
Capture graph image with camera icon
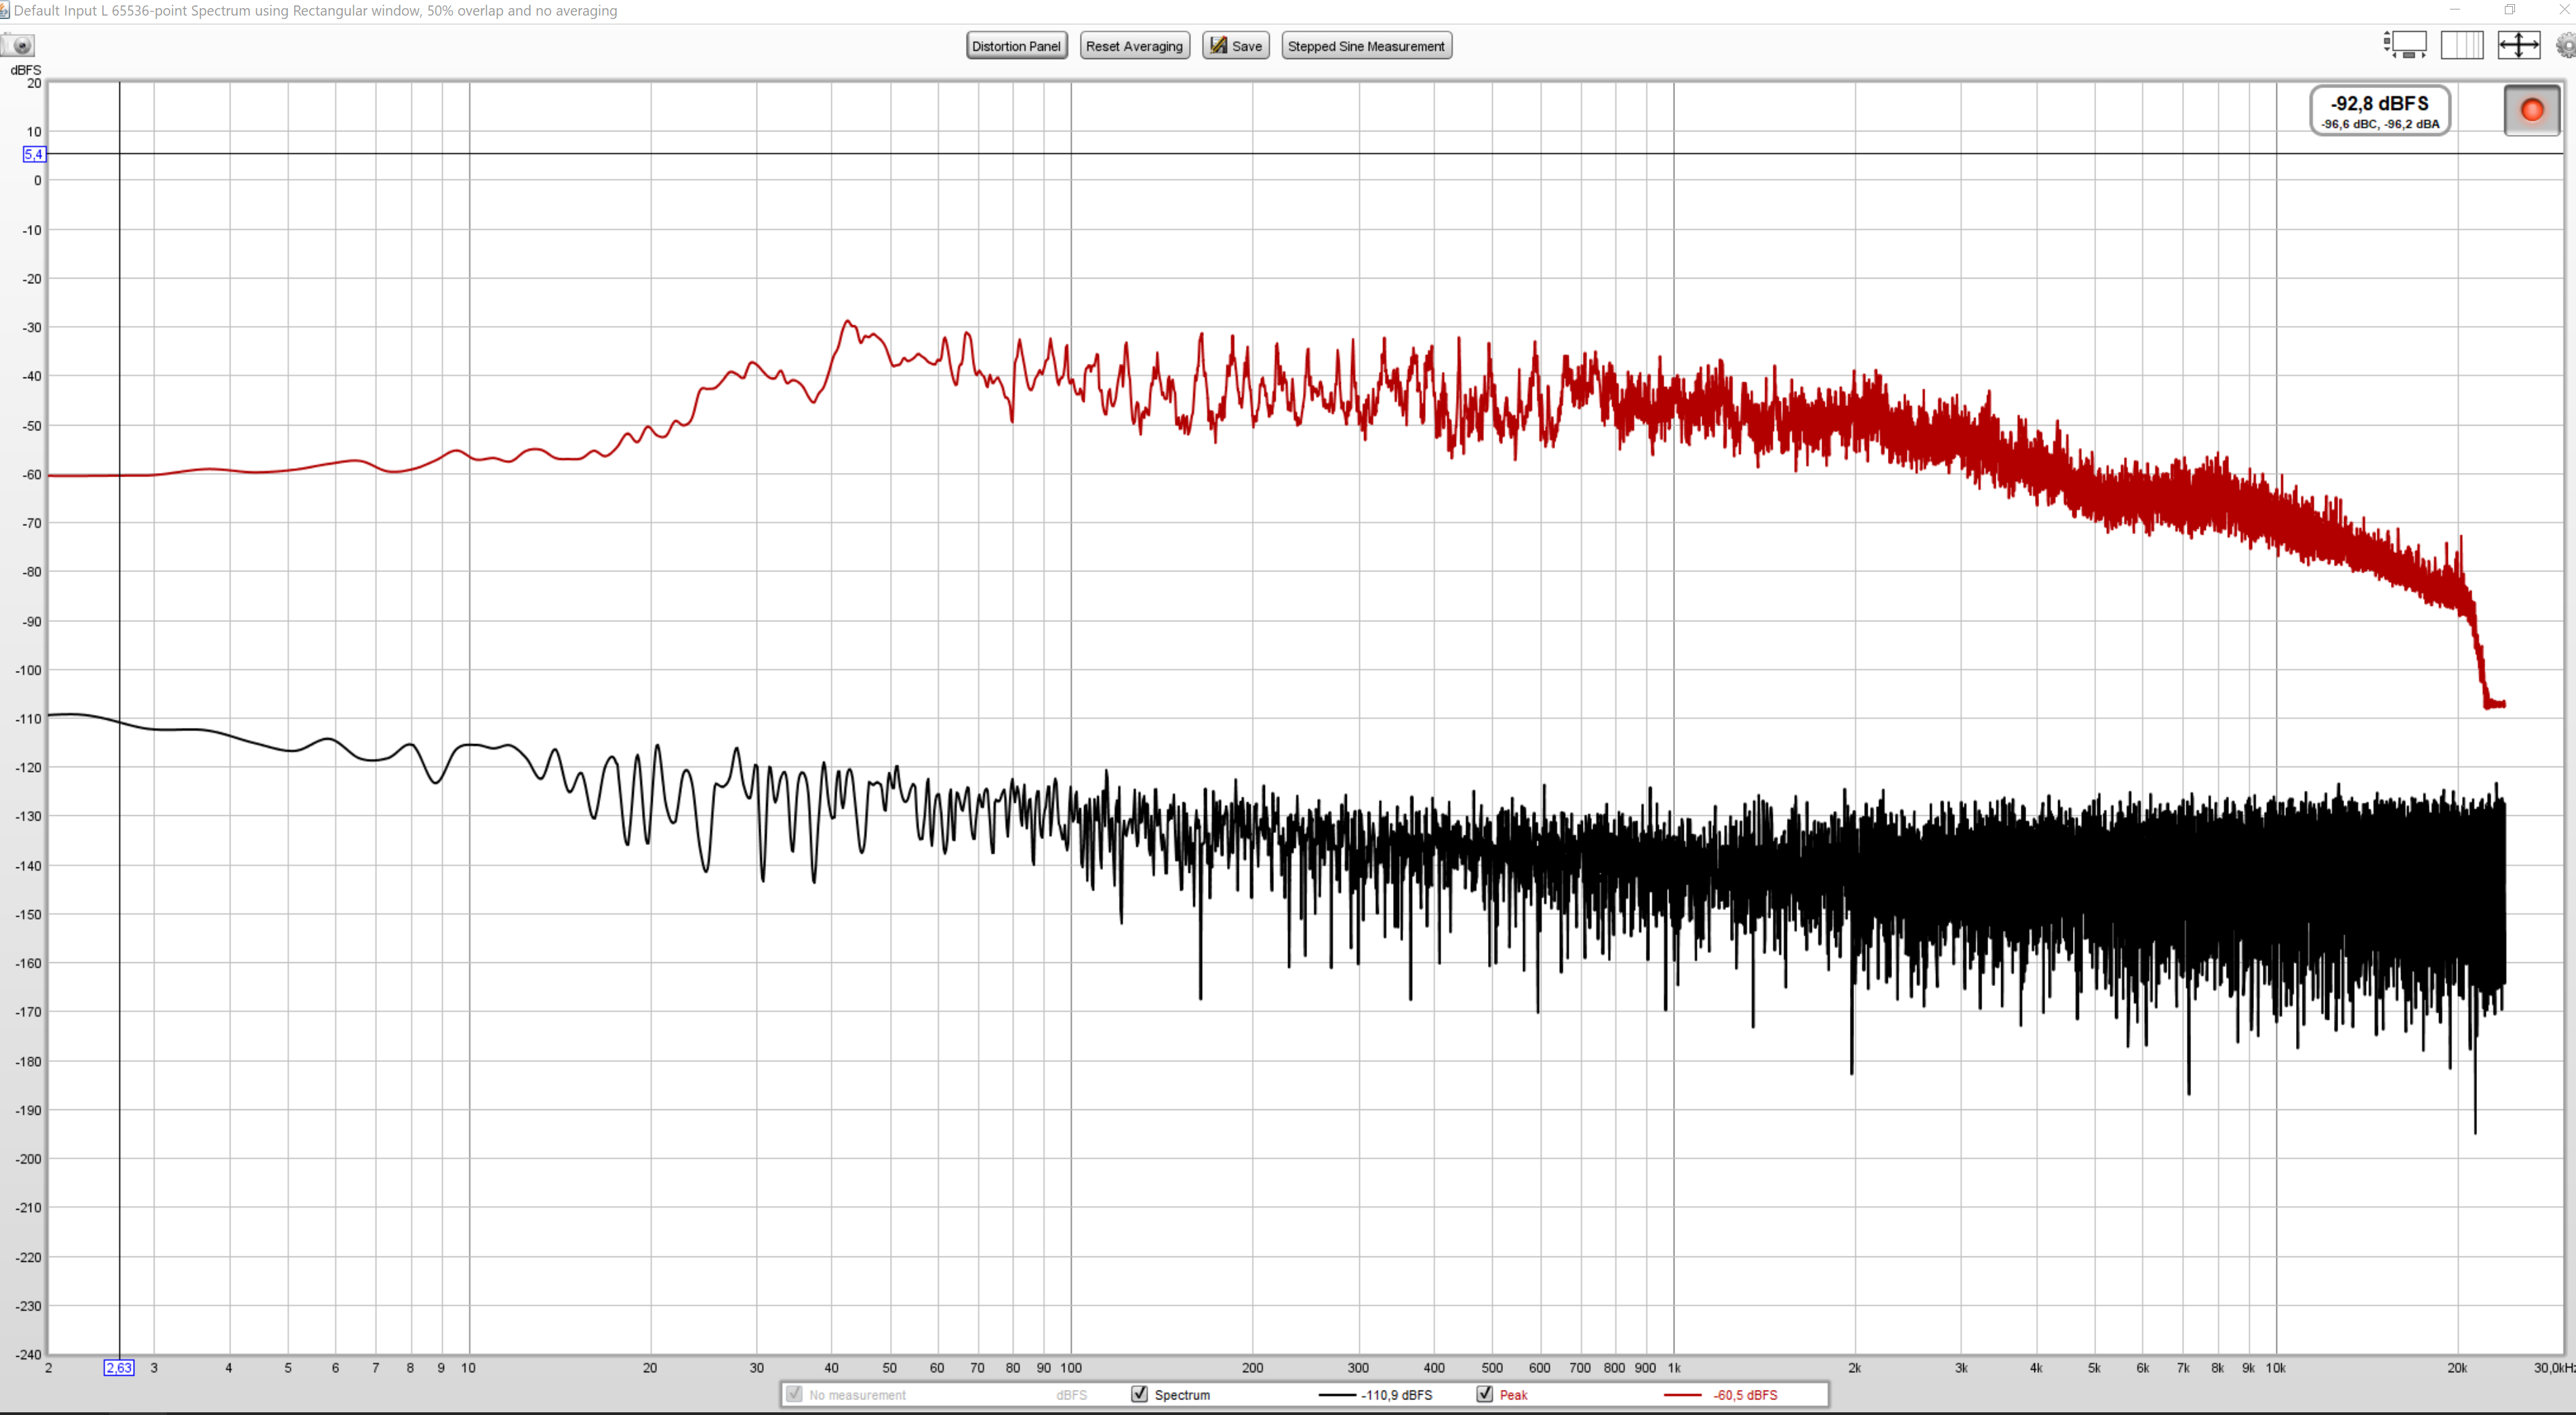[19, 45]
